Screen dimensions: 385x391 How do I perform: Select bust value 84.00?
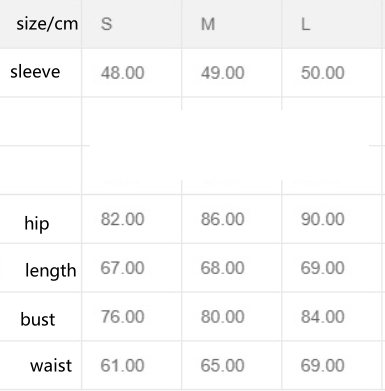coord(323,317)
